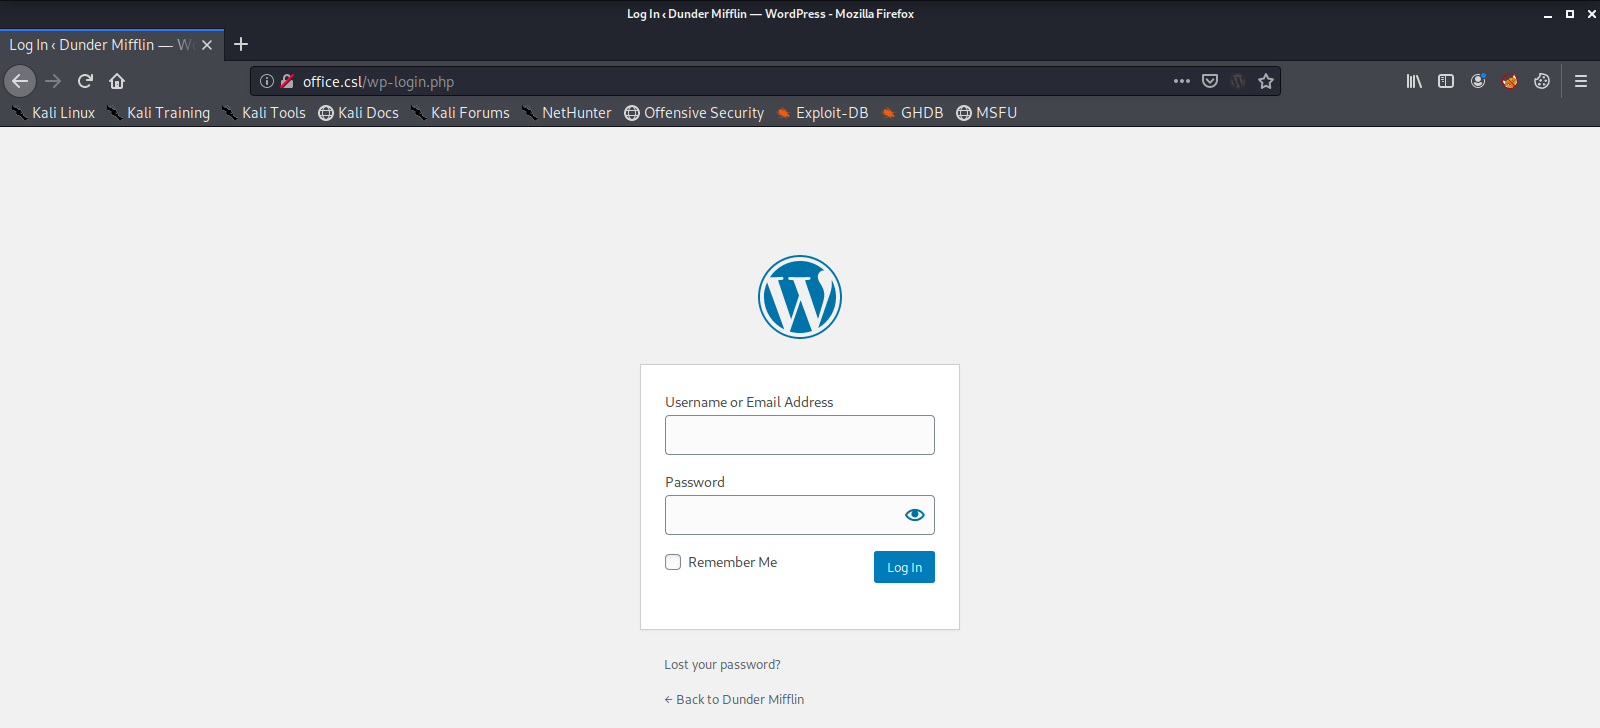
Task: Focus the Password input field
Action: pos(800,515)
